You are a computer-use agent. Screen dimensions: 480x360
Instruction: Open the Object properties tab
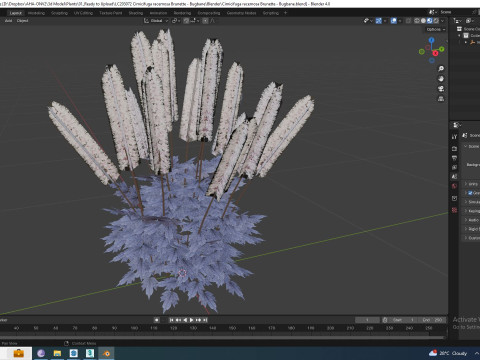(x=454, y=198)
